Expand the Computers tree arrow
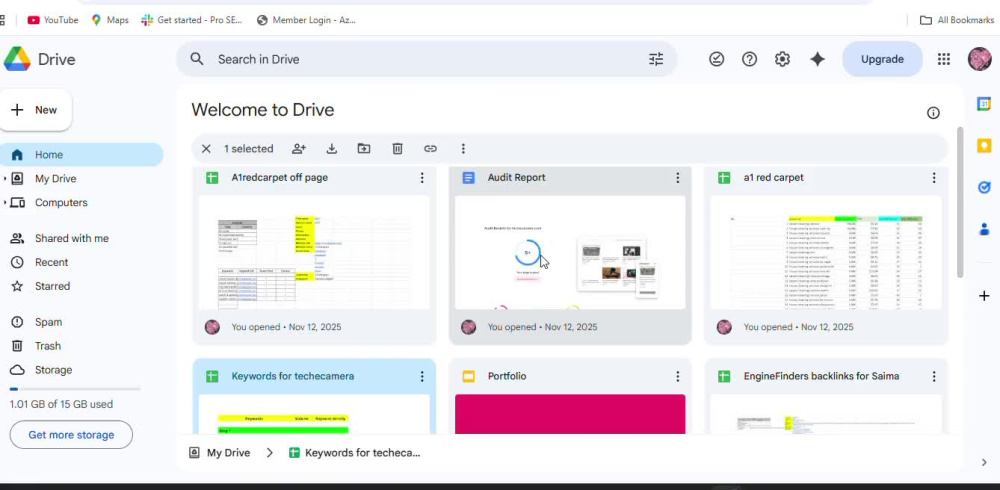 point(5,202)
